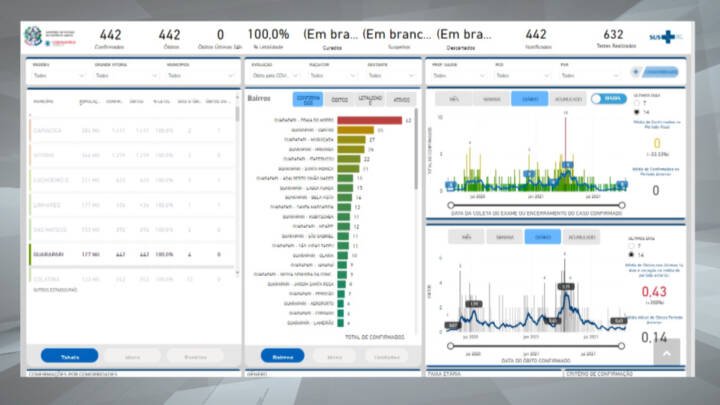Select 14 days radio in deaths chart
This screenshot has height=405, width=720.
[631, 255]
